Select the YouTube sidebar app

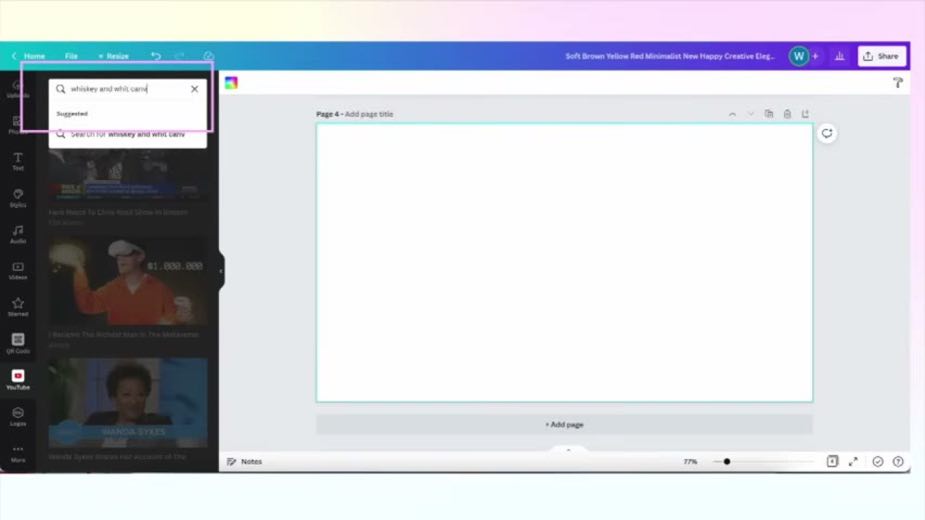point(18,380)
